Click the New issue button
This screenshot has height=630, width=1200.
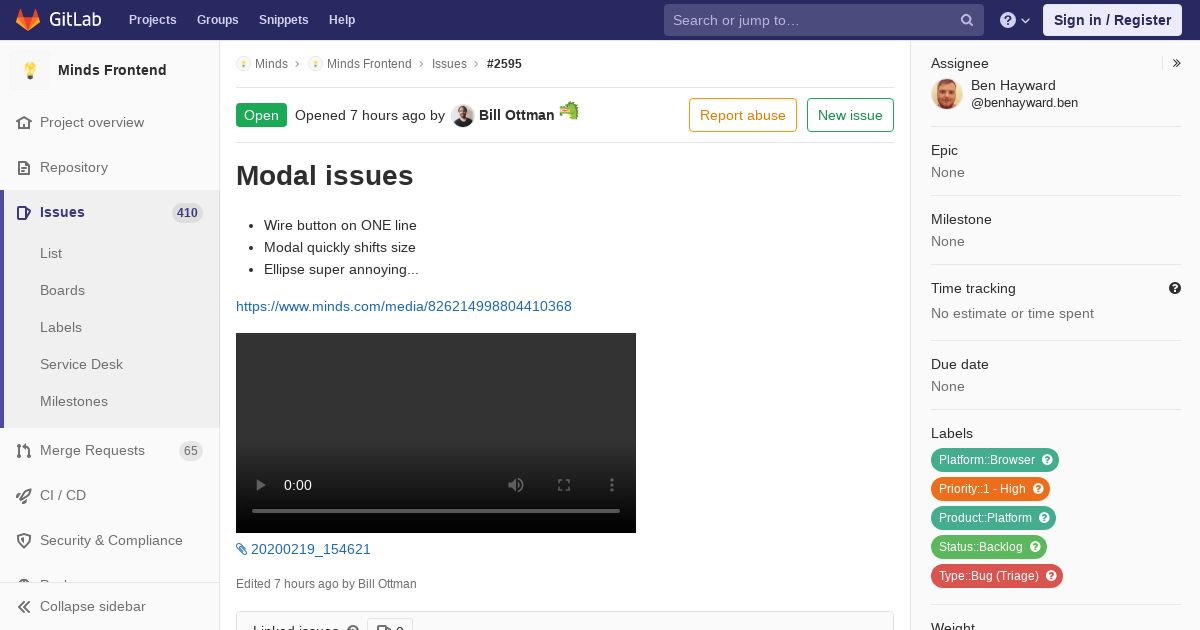point(850,115)
